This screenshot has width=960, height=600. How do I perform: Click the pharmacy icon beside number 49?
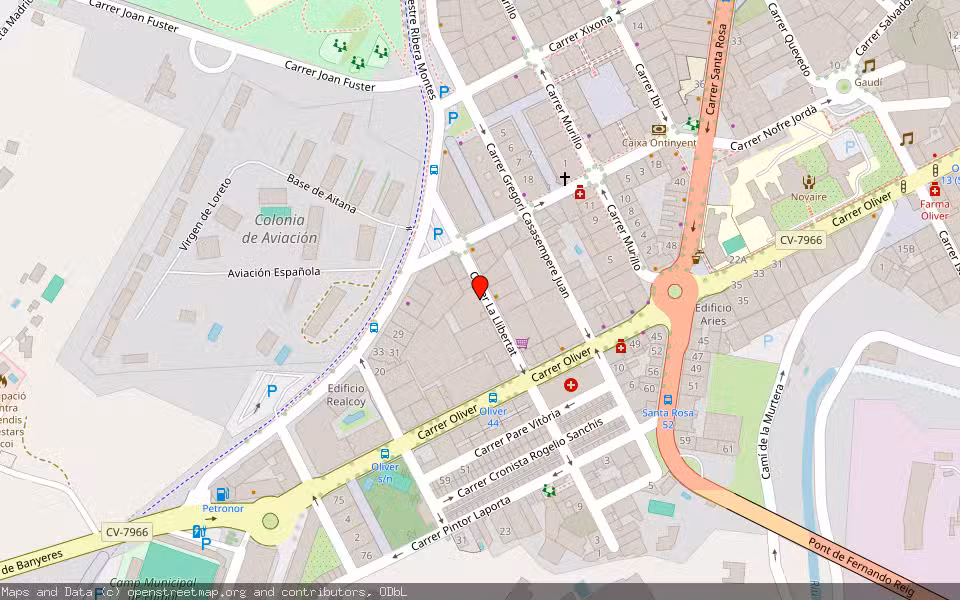(x=621, y=346)
